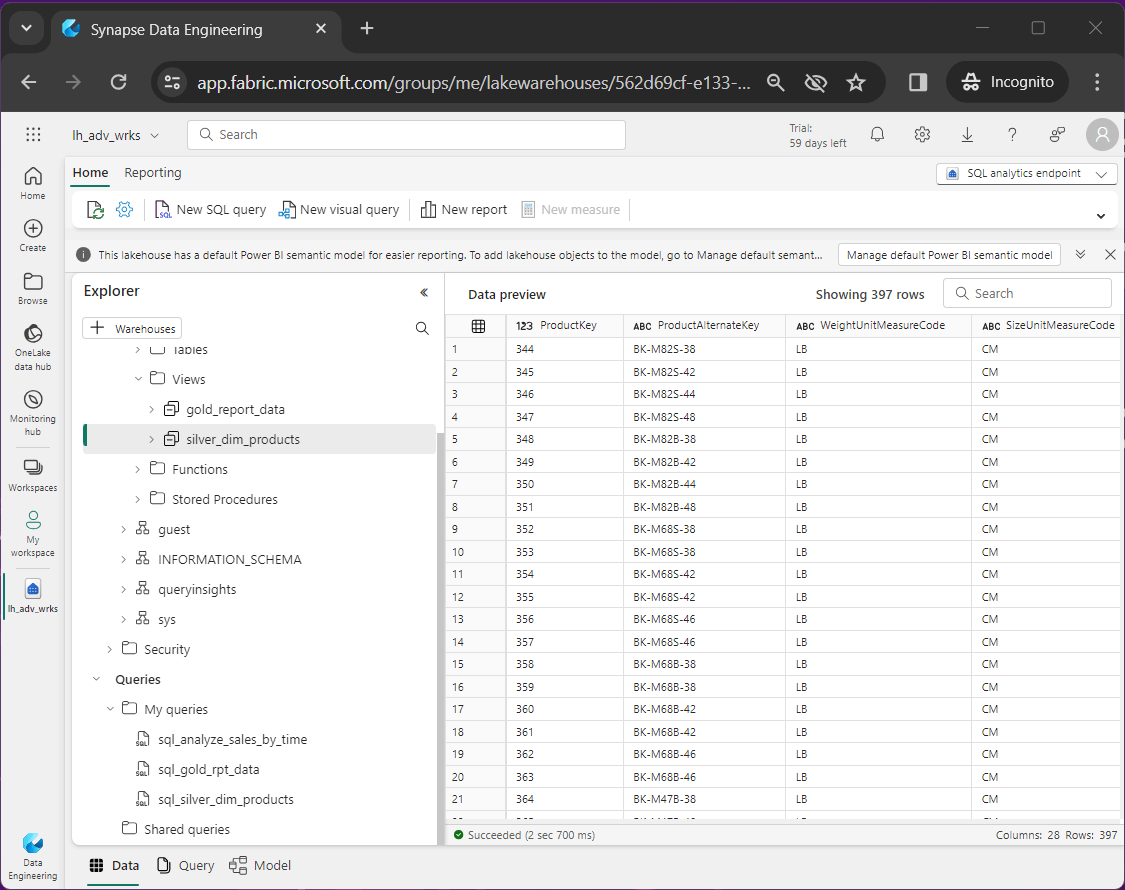Click New SQL query button
Viewport: 1125px width, 890px height.
pyautogui.click(x=211, y=210)
